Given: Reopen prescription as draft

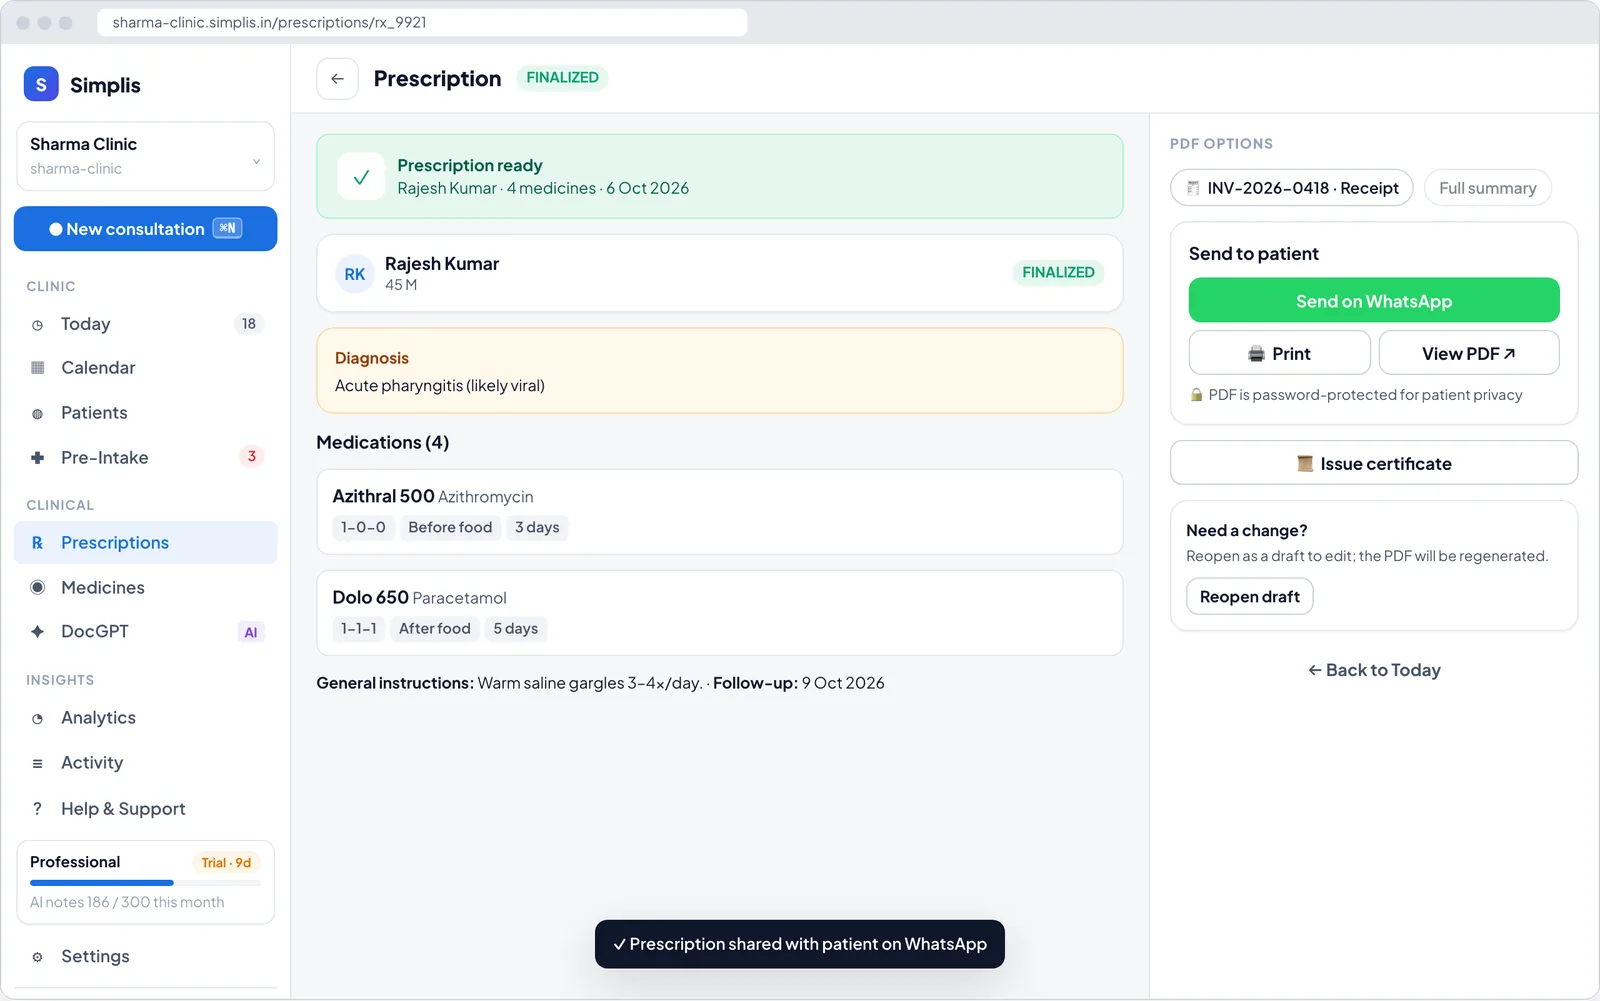Looking at the screenshot, I should point(1249,597).
